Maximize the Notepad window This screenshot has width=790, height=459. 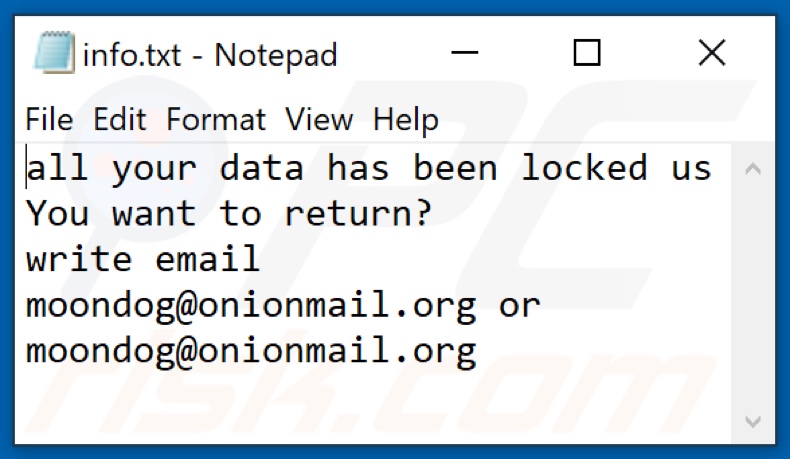click(587, 52)
